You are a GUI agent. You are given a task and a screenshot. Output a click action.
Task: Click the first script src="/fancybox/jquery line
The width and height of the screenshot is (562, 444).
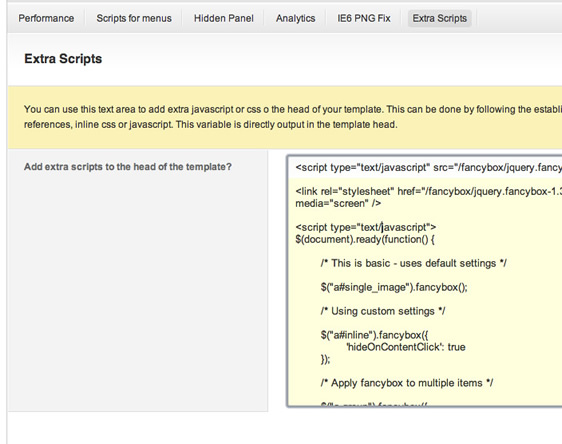coord(429,167)
